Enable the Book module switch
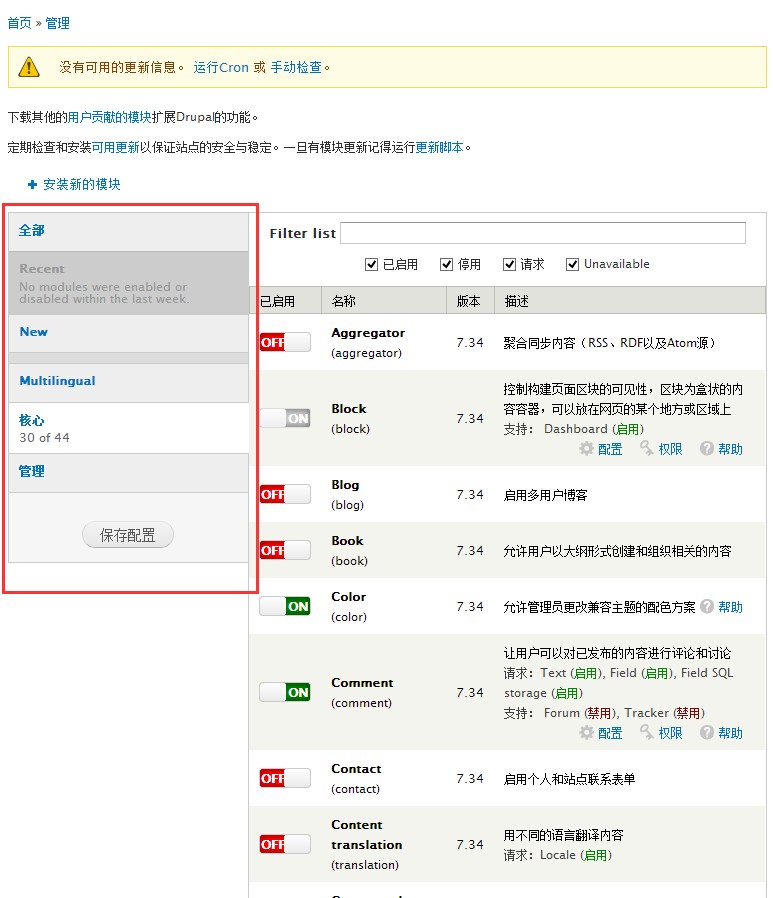This screenshot has height=898, width=774. tap(285, 550)
